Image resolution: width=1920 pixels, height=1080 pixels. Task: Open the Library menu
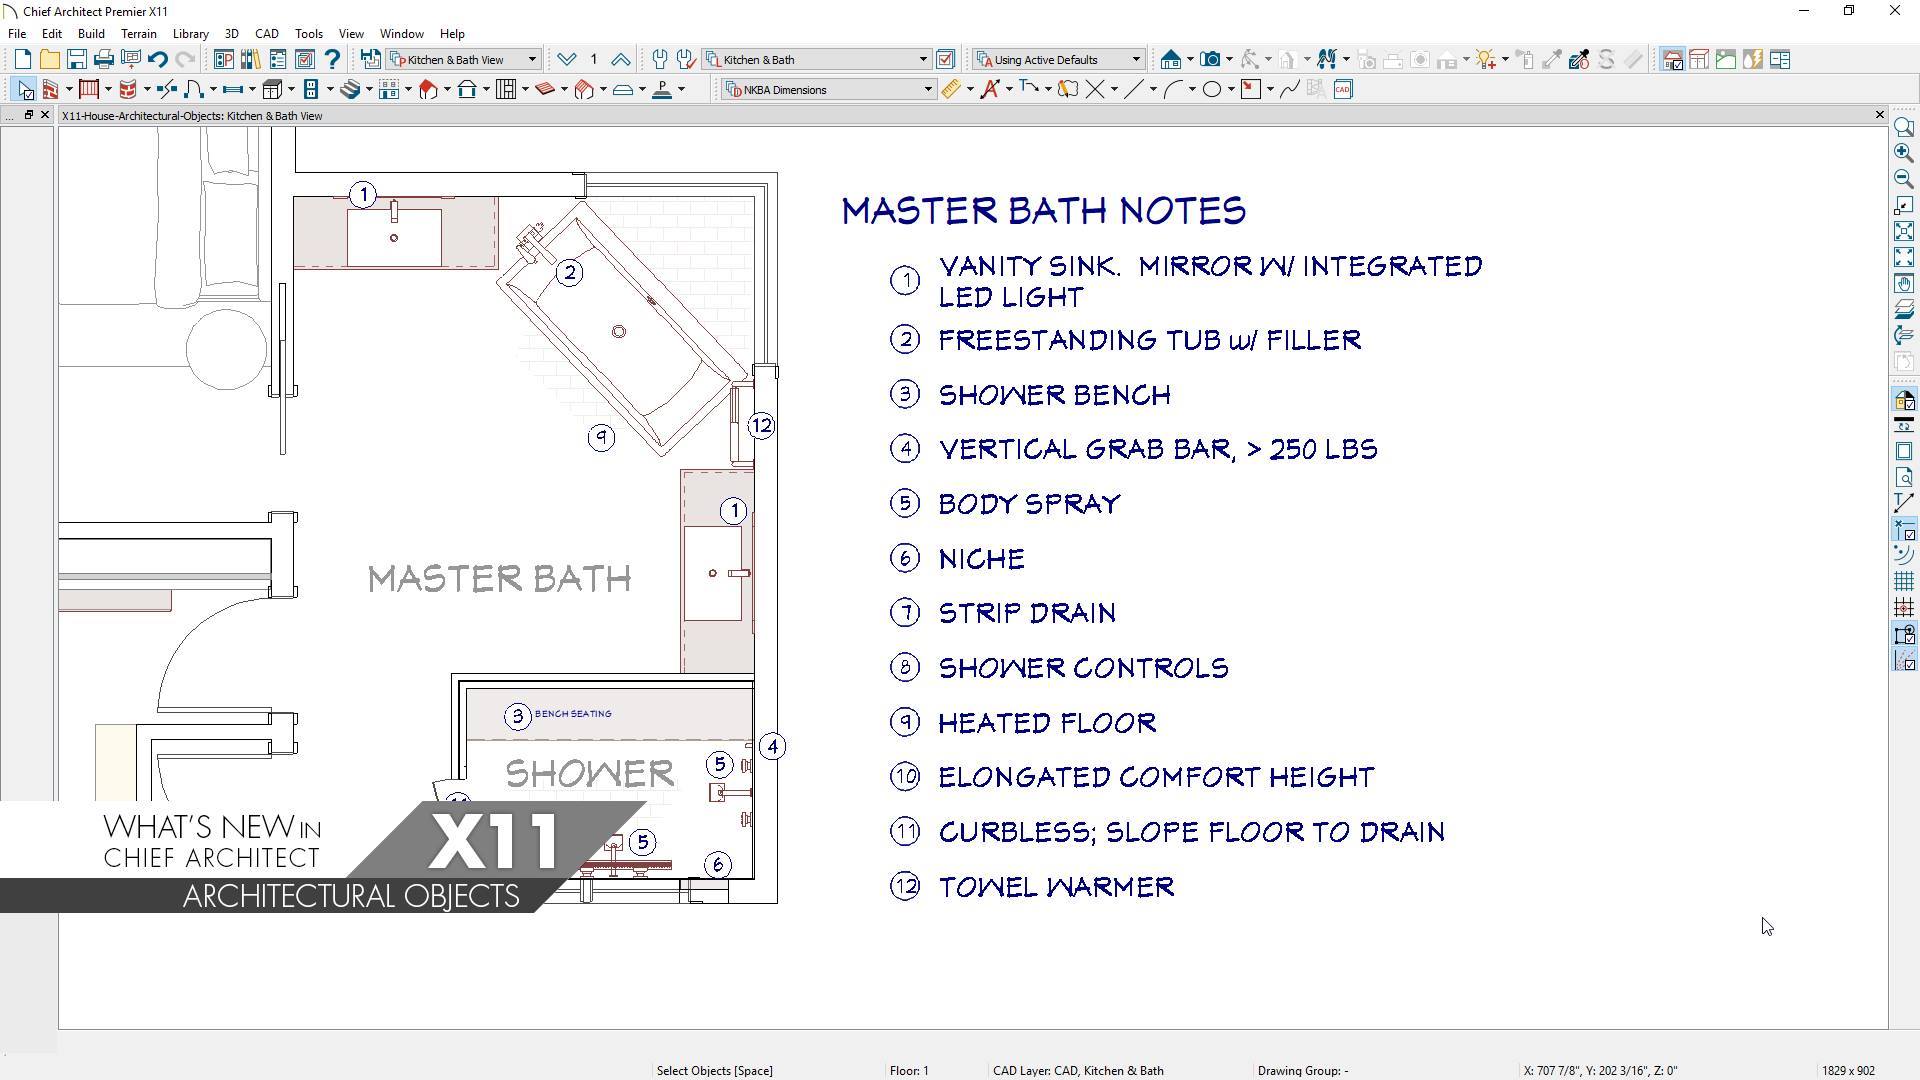tap(190, 34)
